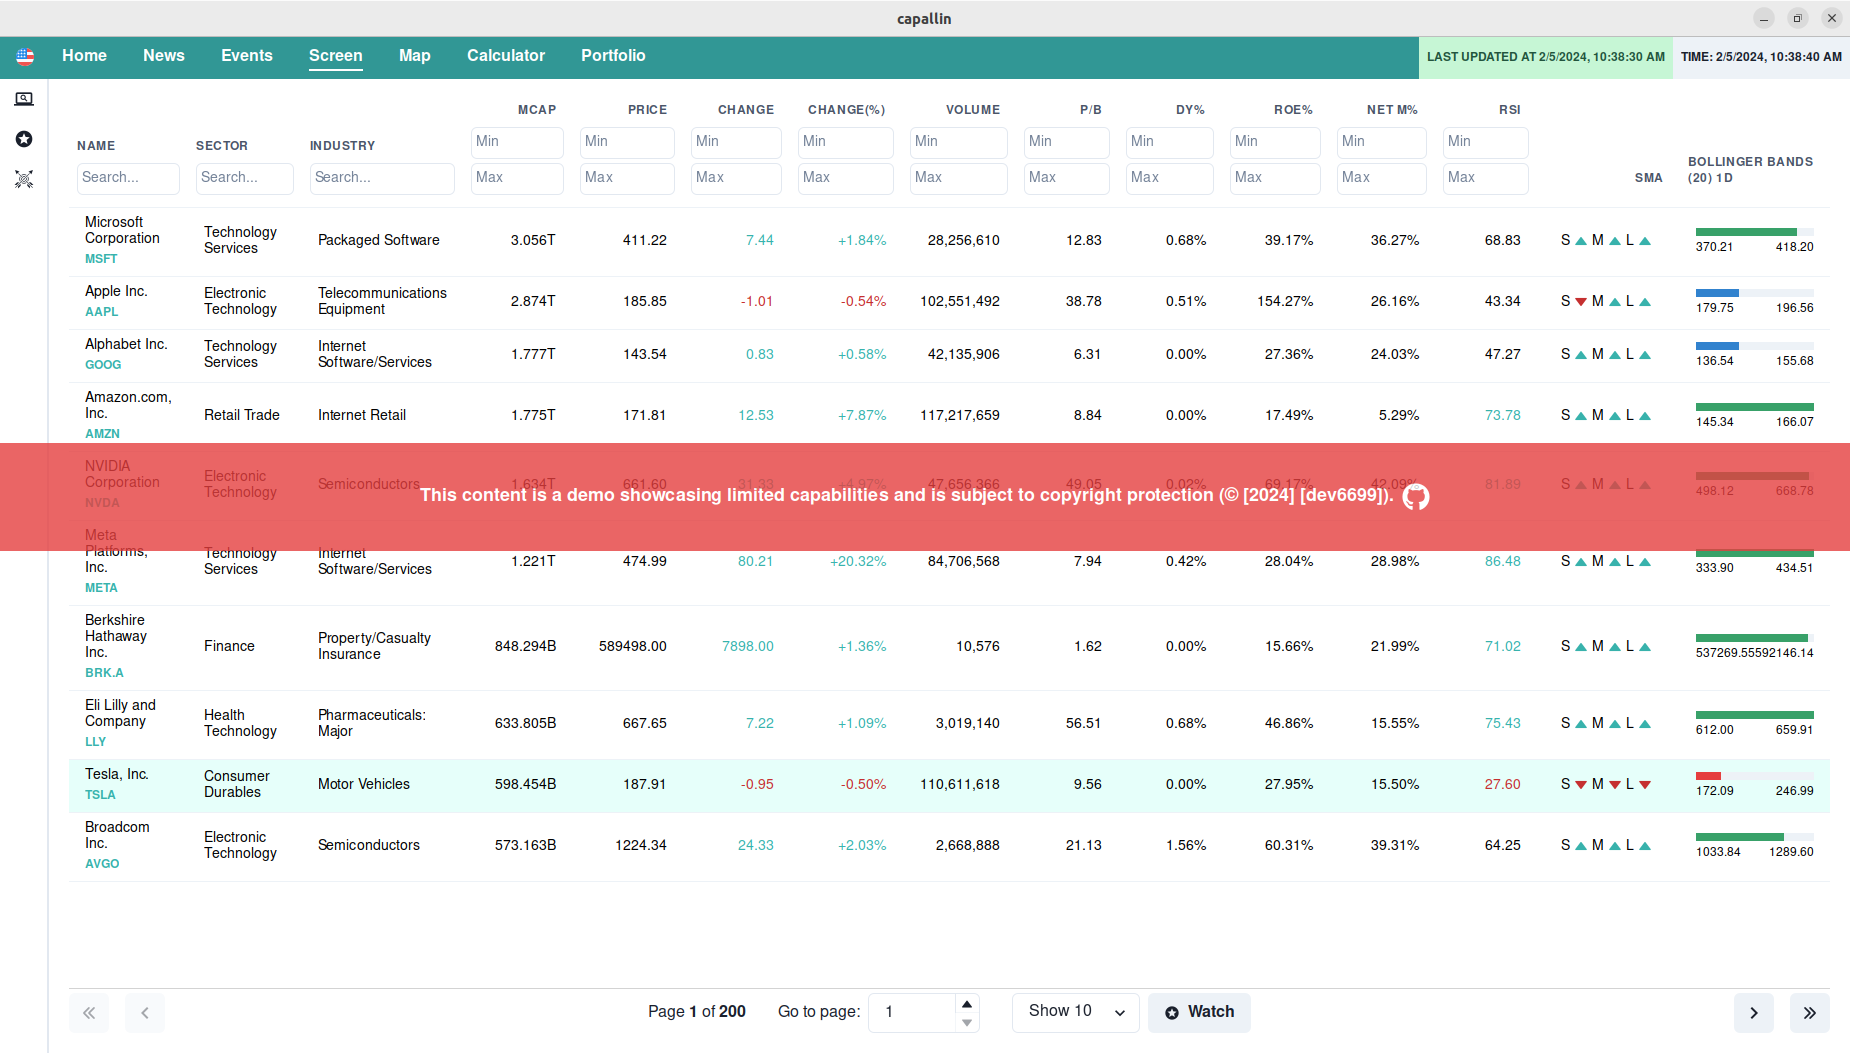Viewport: 1850px width, 1053px height.
Task: Click the GitHub icon in the demo banner
Action: 1415,496
